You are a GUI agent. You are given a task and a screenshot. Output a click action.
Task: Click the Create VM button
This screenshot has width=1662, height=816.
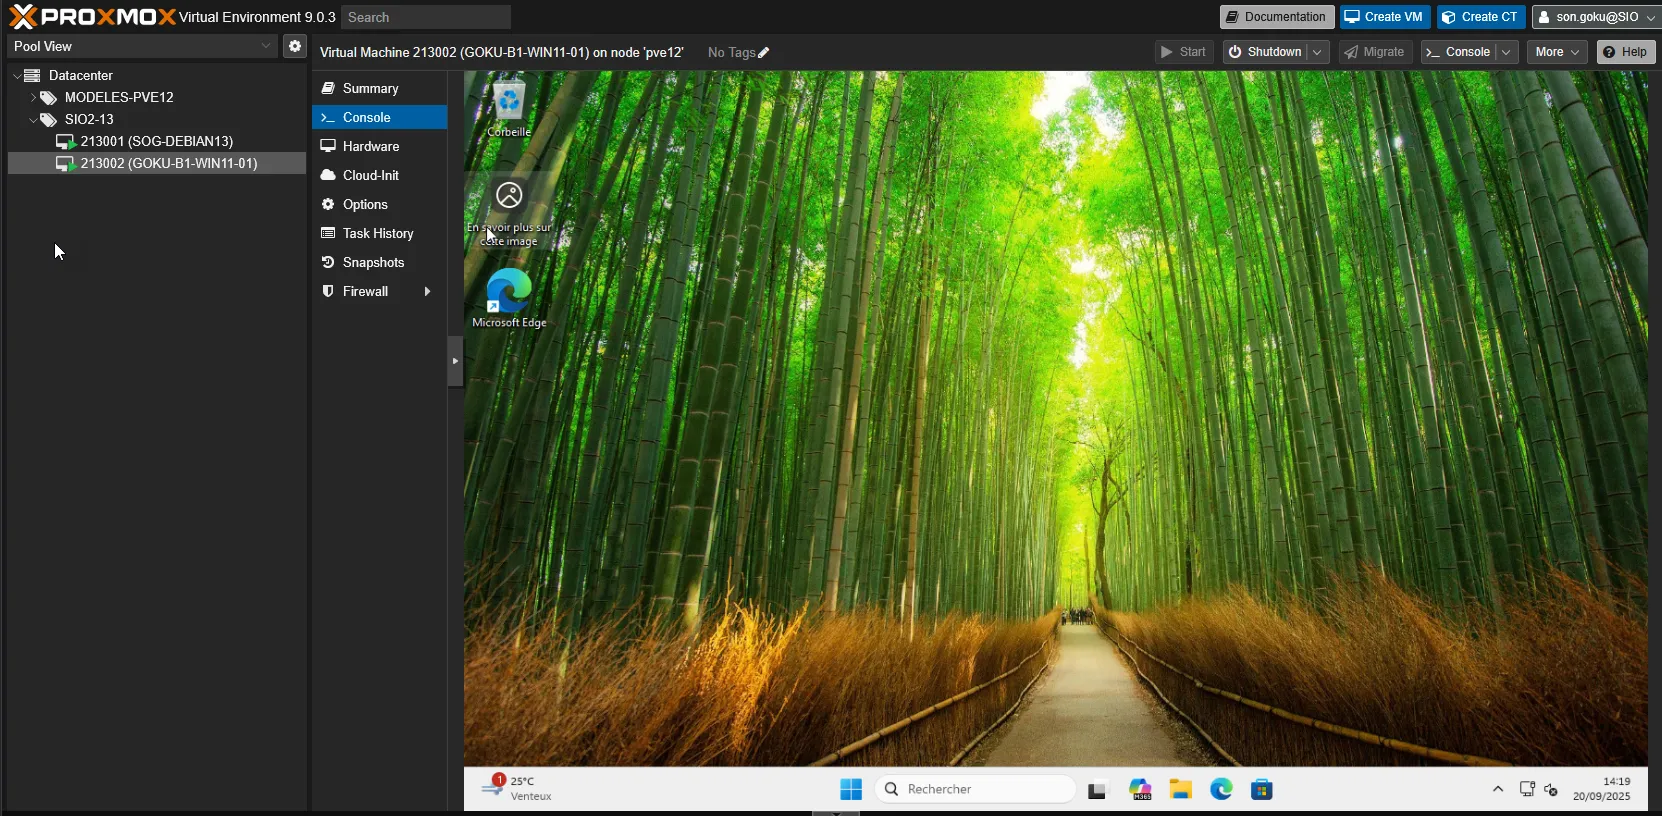(x=1384, y=17)
